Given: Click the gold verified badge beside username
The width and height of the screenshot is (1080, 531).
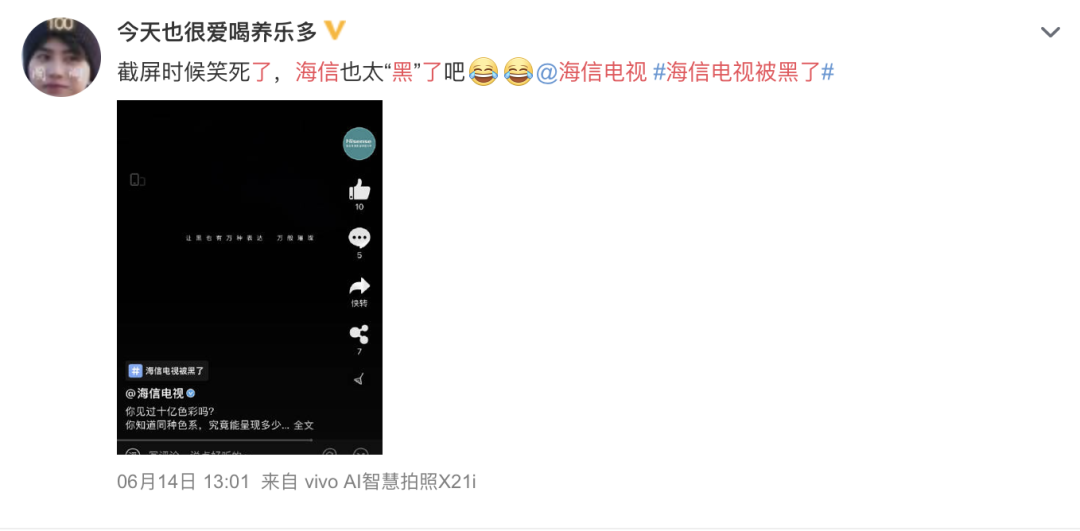Looking at the screenshot, I should [334, 30].
